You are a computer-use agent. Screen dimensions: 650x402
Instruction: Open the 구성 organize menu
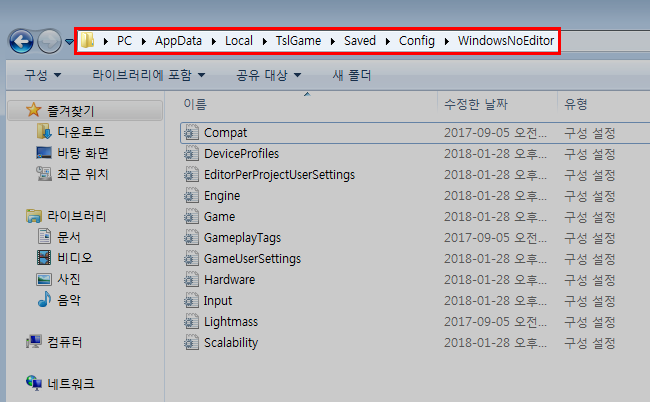43,75
